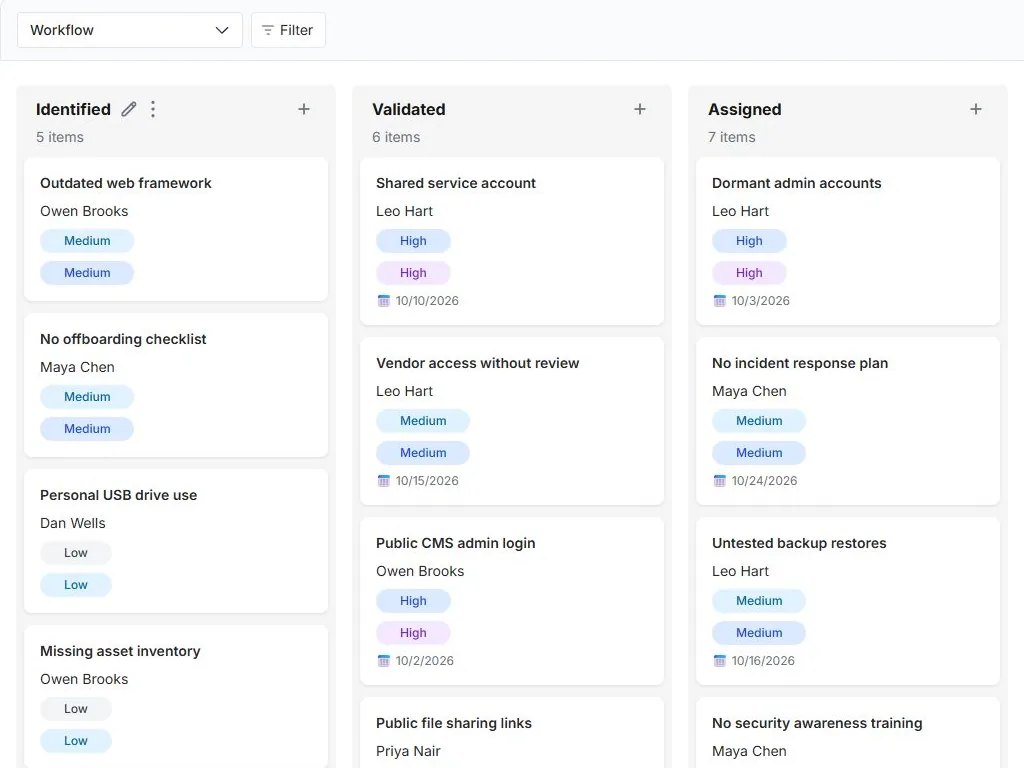The width and height of the screenshot is (1024, 768).
Task: Open the Outdated web framework card
Action: (176, 229)
